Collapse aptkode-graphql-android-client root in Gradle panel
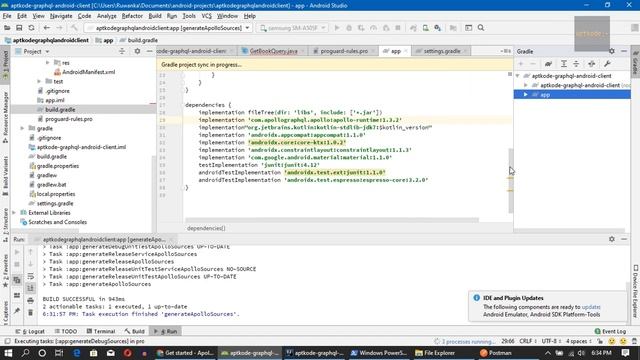 tap(518, 76)
